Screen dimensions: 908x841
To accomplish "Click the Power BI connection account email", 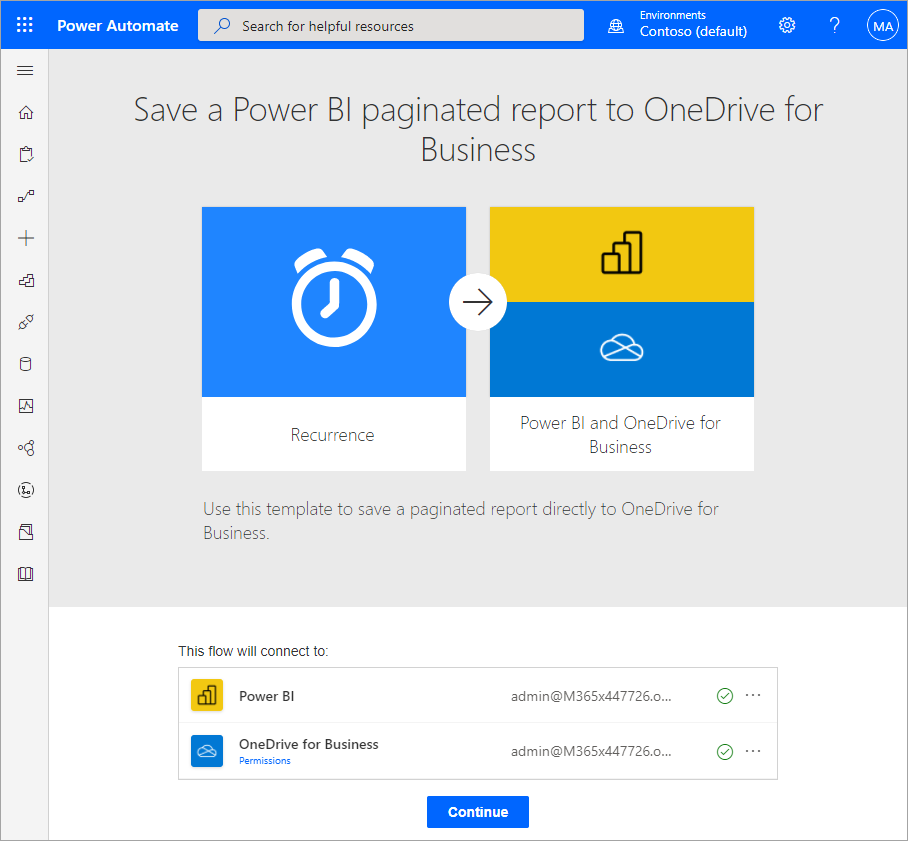I will pos(591,696).
